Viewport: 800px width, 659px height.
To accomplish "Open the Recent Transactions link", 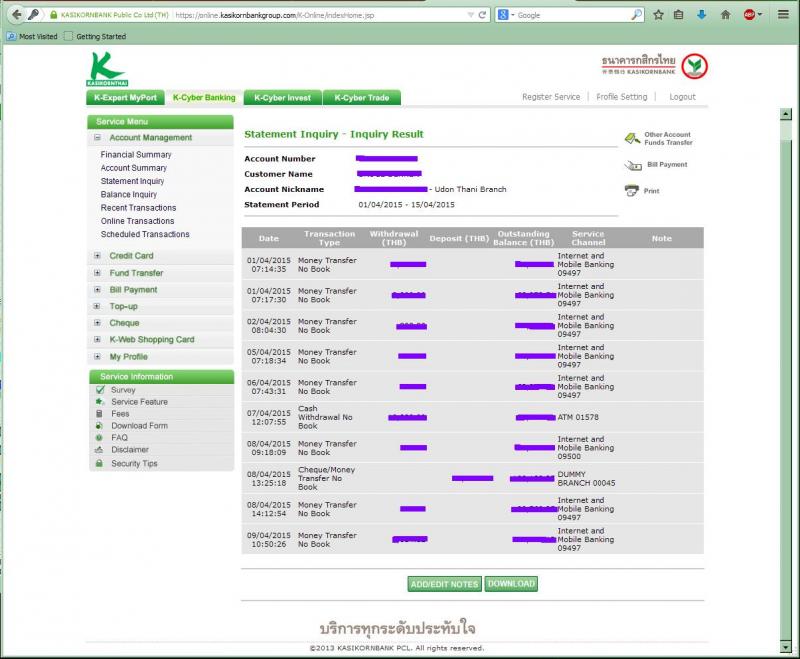I will pos(138,208).
